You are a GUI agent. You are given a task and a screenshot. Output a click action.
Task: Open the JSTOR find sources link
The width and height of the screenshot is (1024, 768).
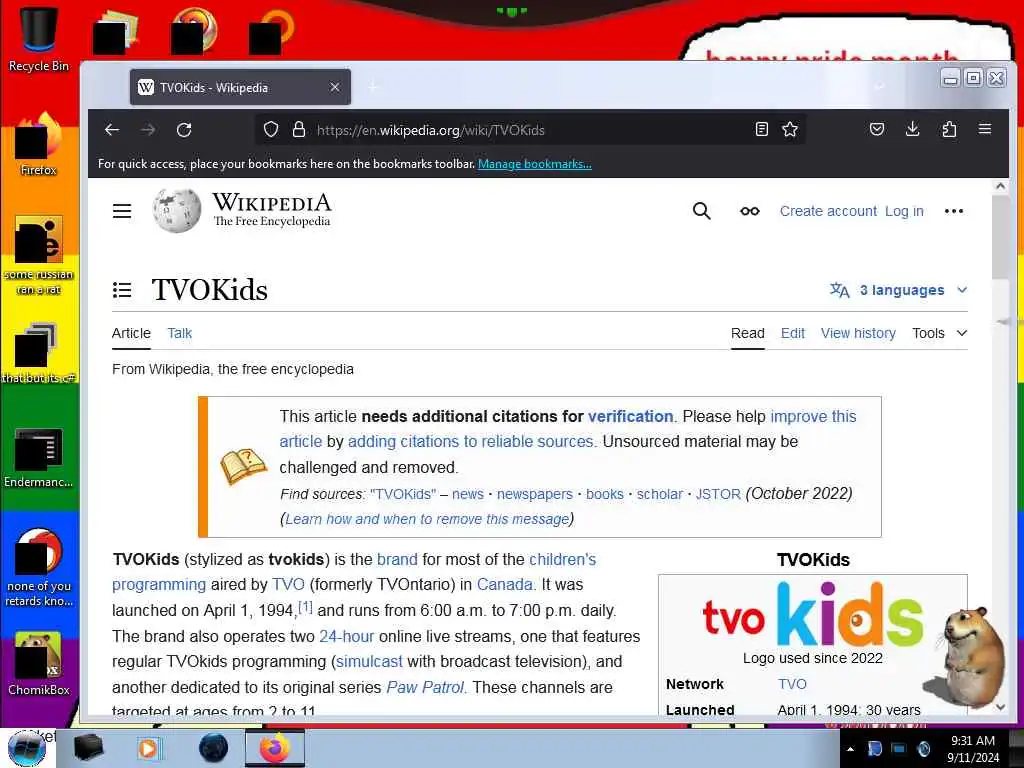click(718, 494)
